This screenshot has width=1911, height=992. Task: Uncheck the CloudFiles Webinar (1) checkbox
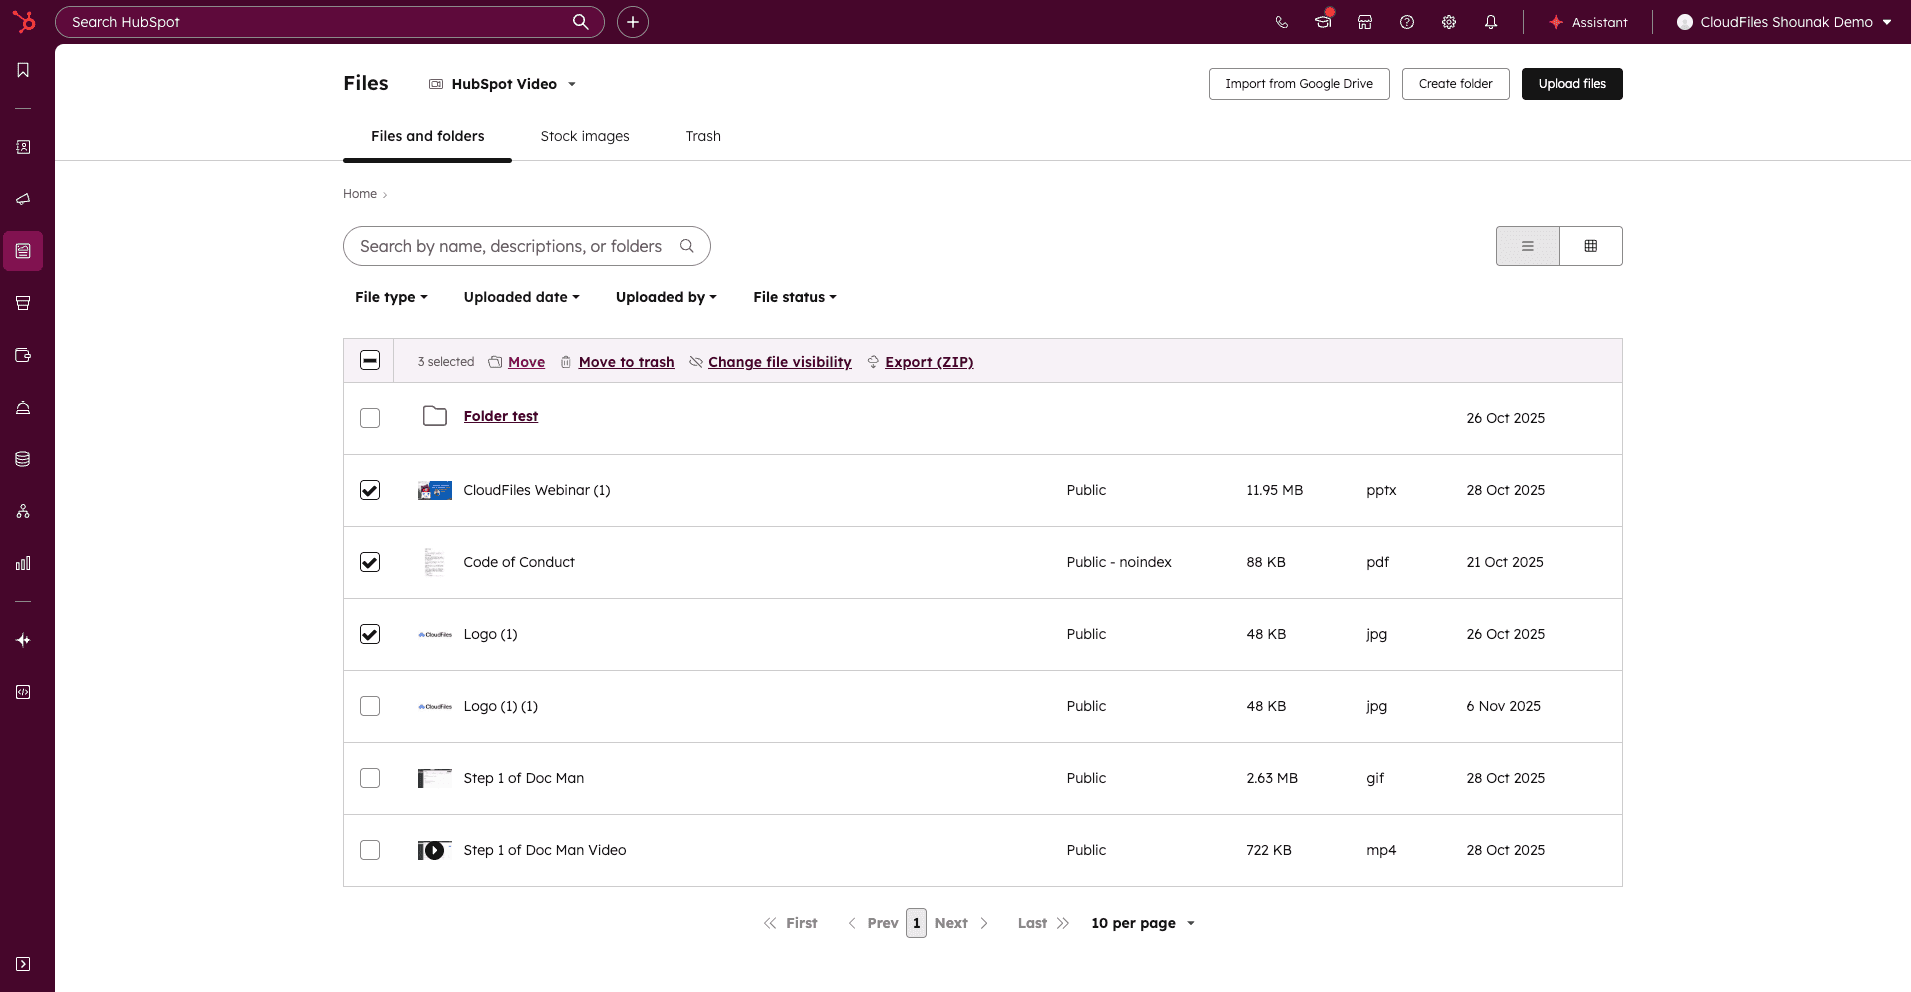pos(370,490)
